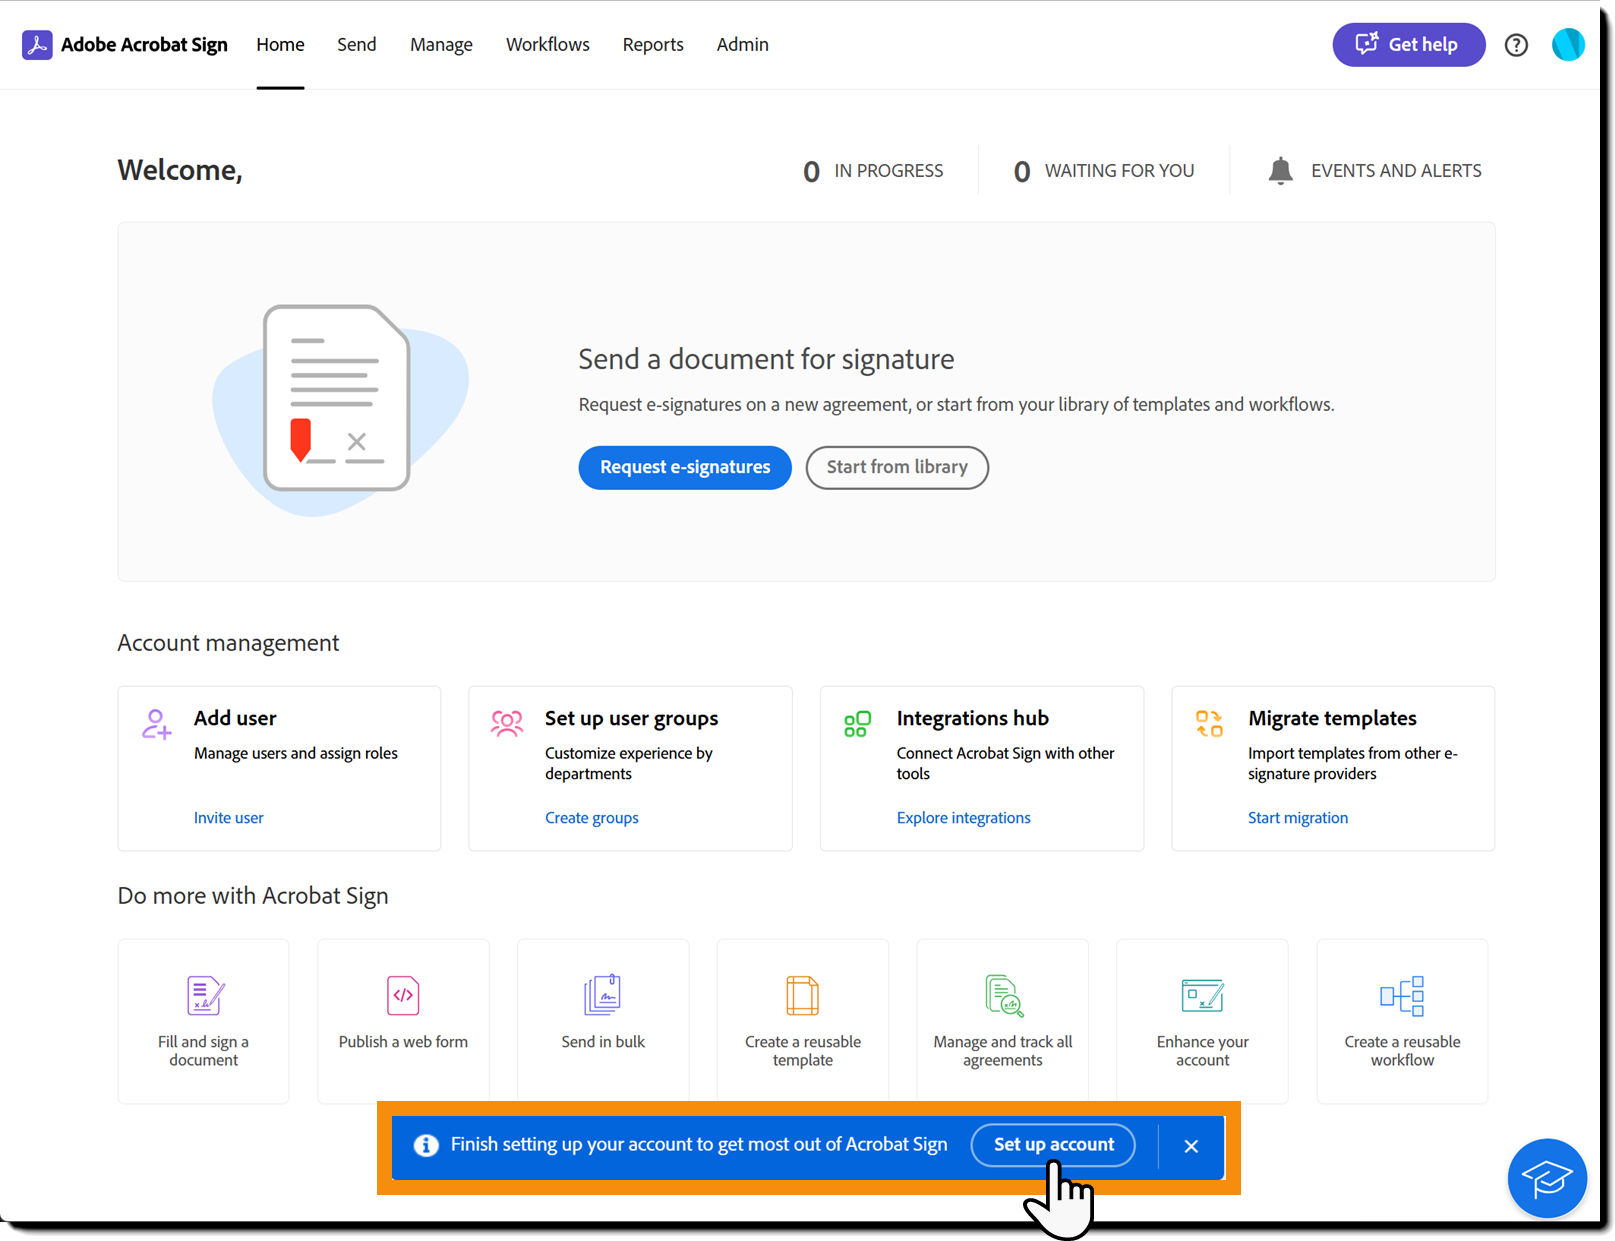This screenshot has height=1241, width=1615.
Task: Open Events and Alerts label
Action: (x=1396, y=171)
